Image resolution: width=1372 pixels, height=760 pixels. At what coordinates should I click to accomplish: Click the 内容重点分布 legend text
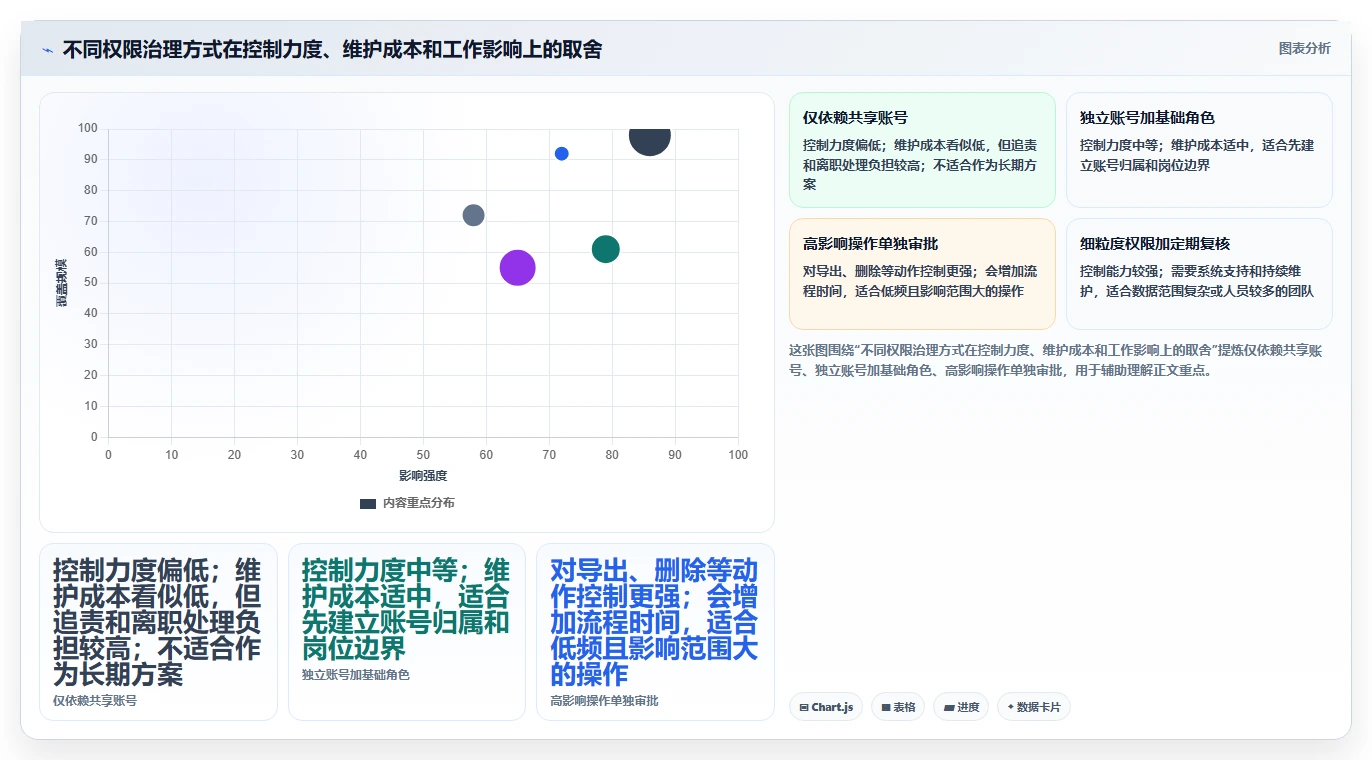click(x=418, y=503)
